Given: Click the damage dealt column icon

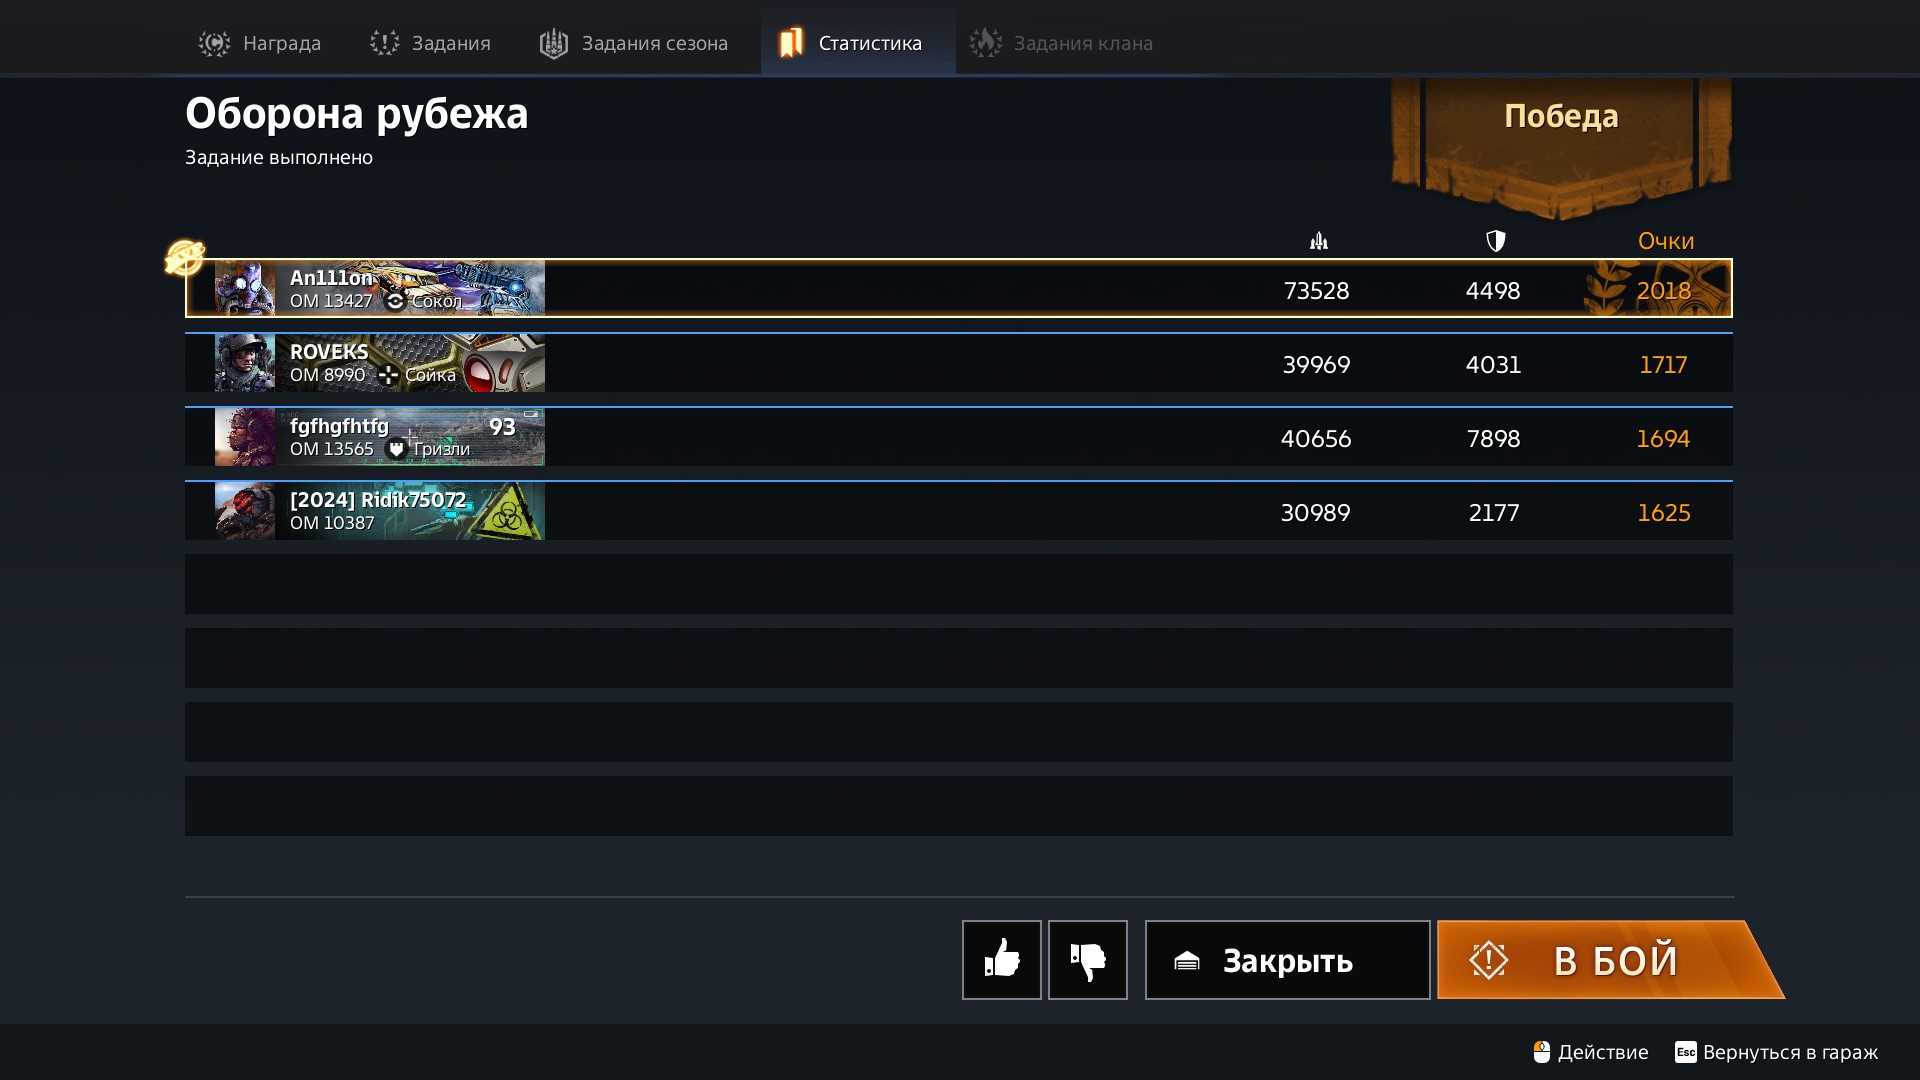Looking at the screenshot, I should 1319,241.
